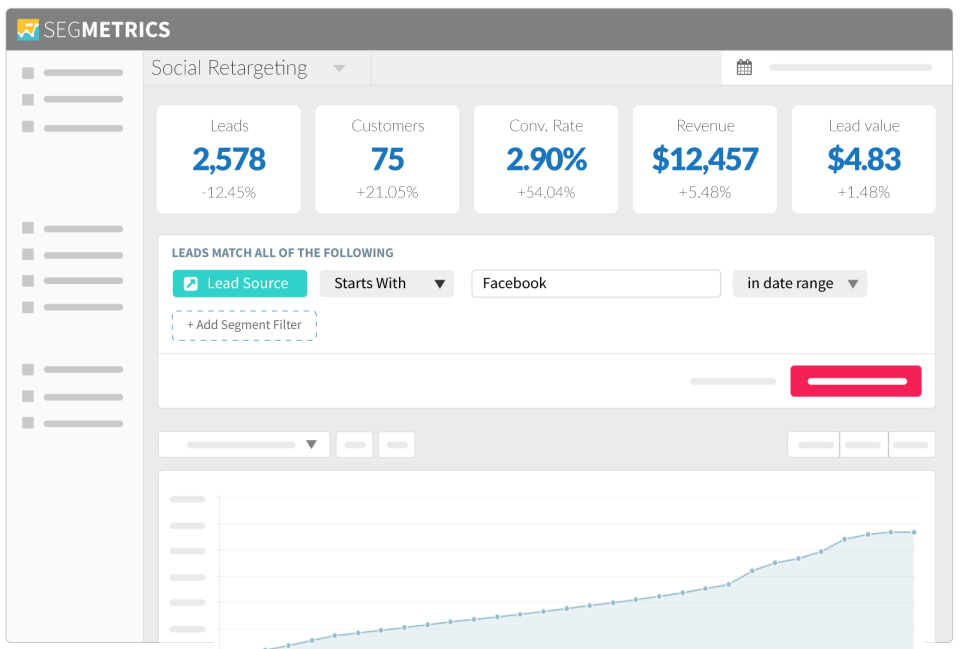The image size is (960, 649).
Task: Click the middle chart view button above the graph
Action: [x=862, y=443]
